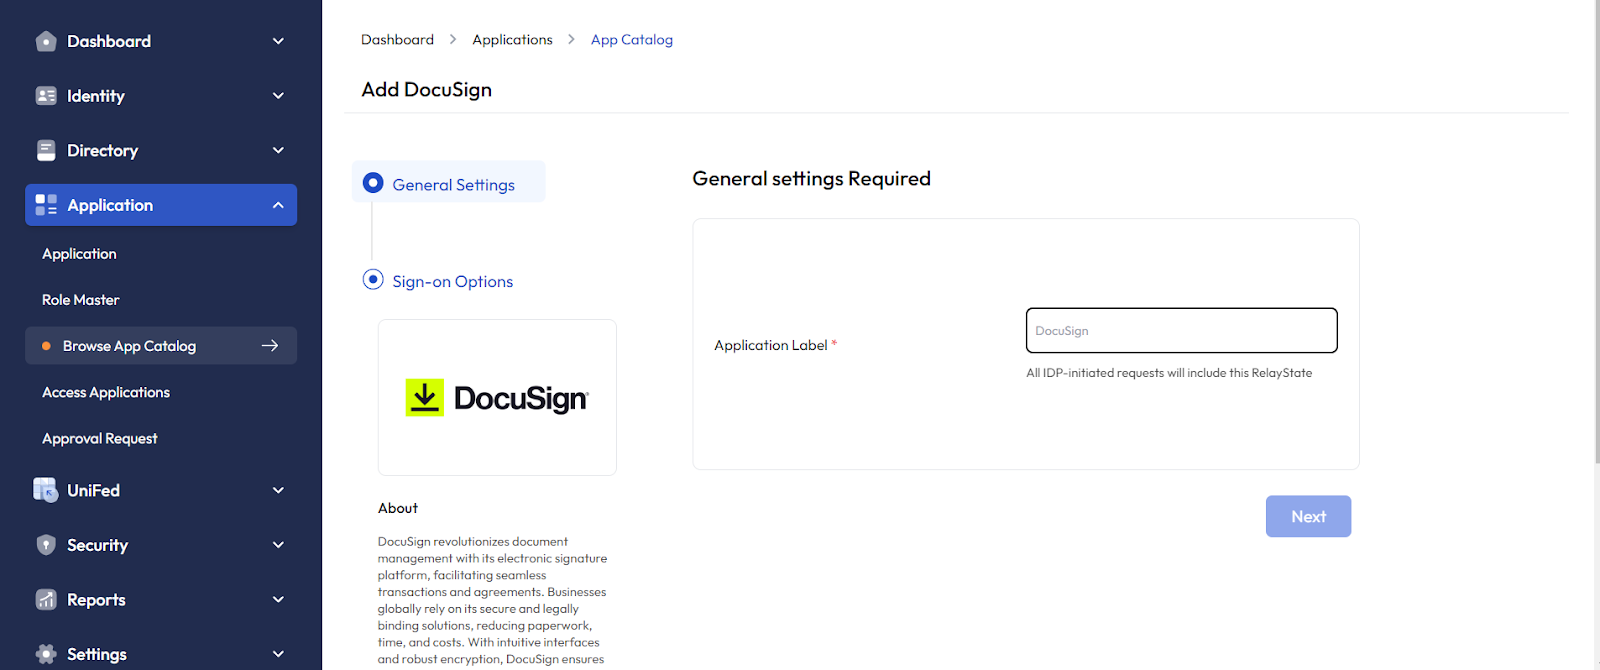Select the General Settings step indicator circle
Viewport: 1600px width, 670px height.
coord(373,183)
